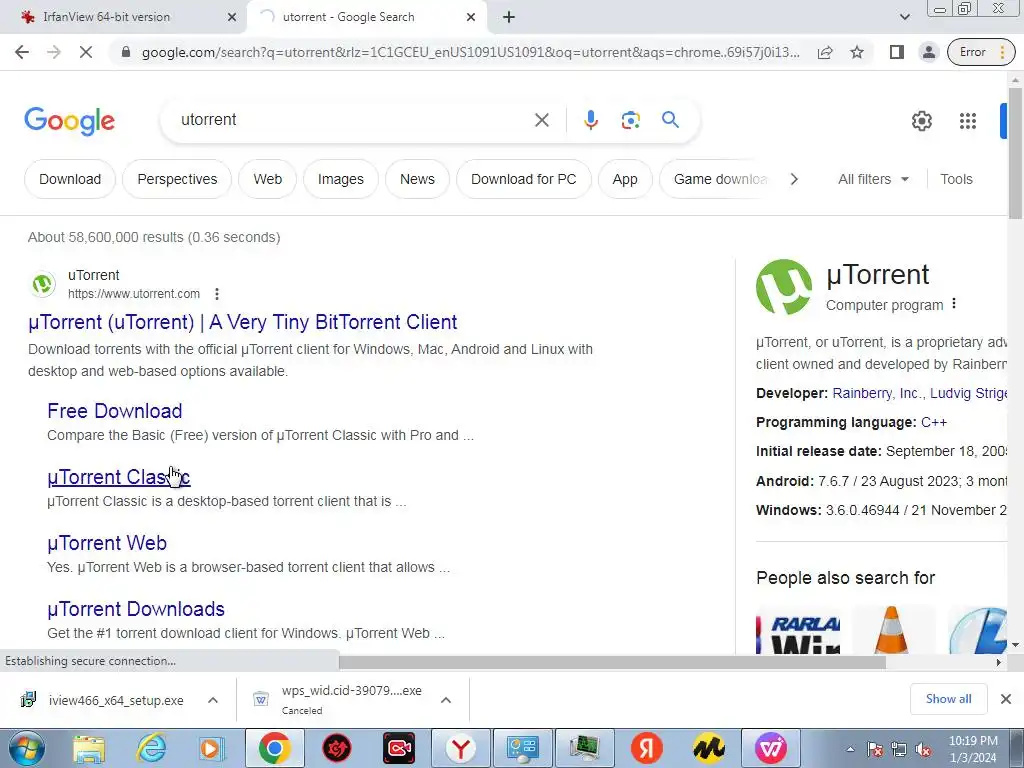
Task: Open the C++ programming language link
Action: [934, 423]
